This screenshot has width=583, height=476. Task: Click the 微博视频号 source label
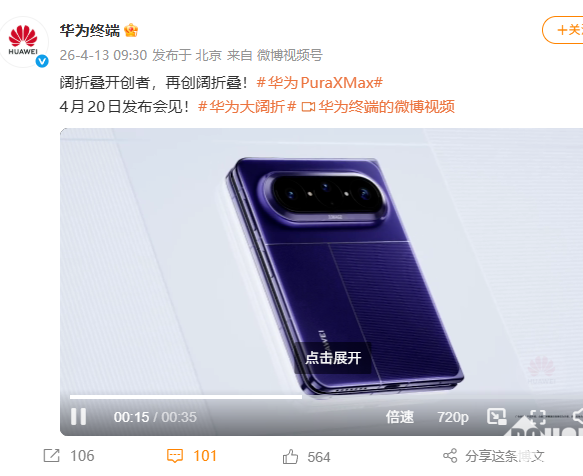tap(290, 55)
